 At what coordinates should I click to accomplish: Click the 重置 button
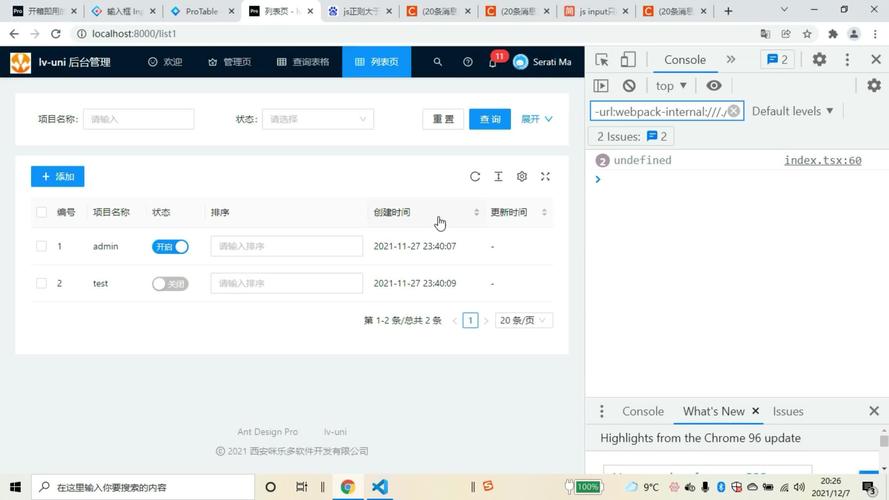443,119
